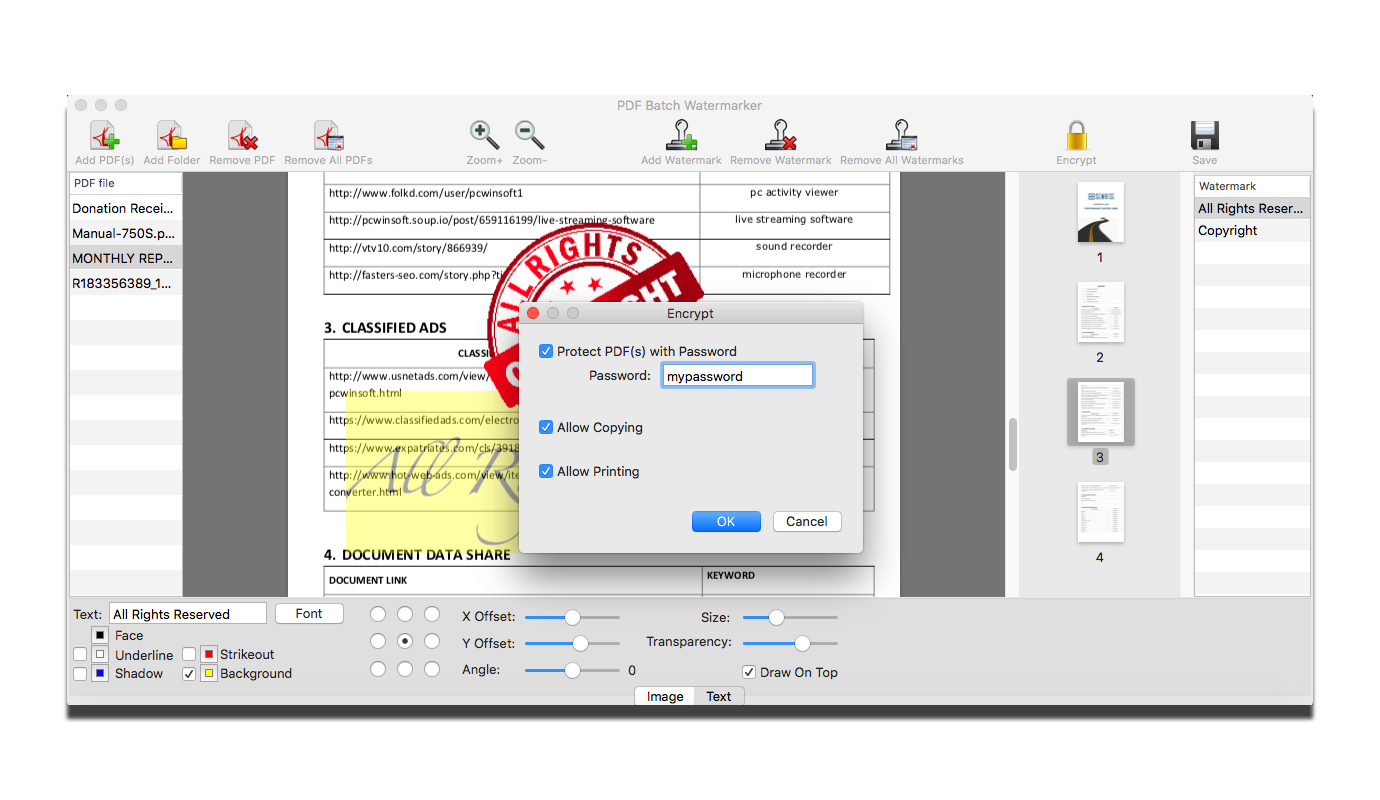Enable the Strikeout checkbox
This screenshot has height=800, width=1380.
pyautogui.click(x=189, y=654)
